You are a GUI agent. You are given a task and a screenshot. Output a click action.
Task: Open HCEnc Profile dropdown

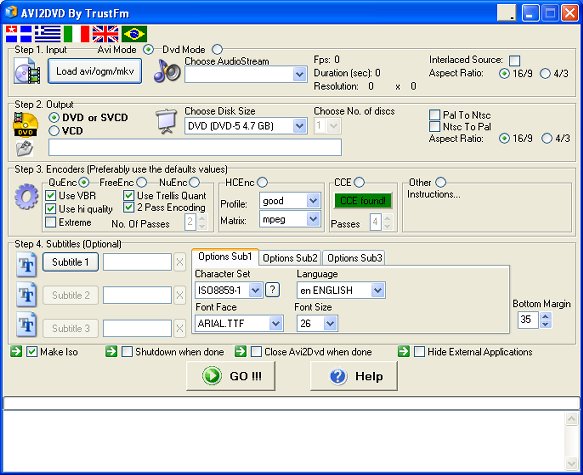(x=313, y=201)
